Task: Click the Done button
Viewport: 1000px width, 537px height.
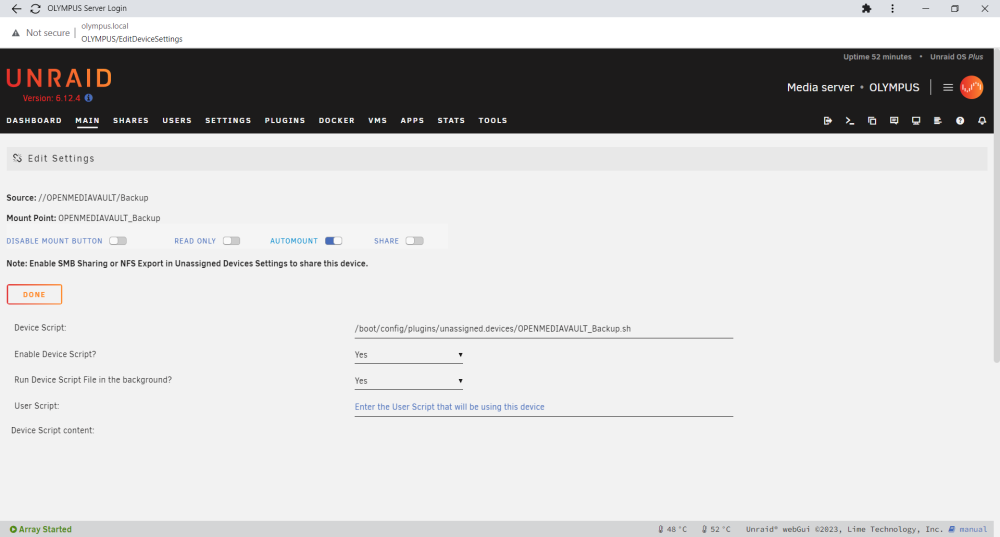Action: (34, 295)
